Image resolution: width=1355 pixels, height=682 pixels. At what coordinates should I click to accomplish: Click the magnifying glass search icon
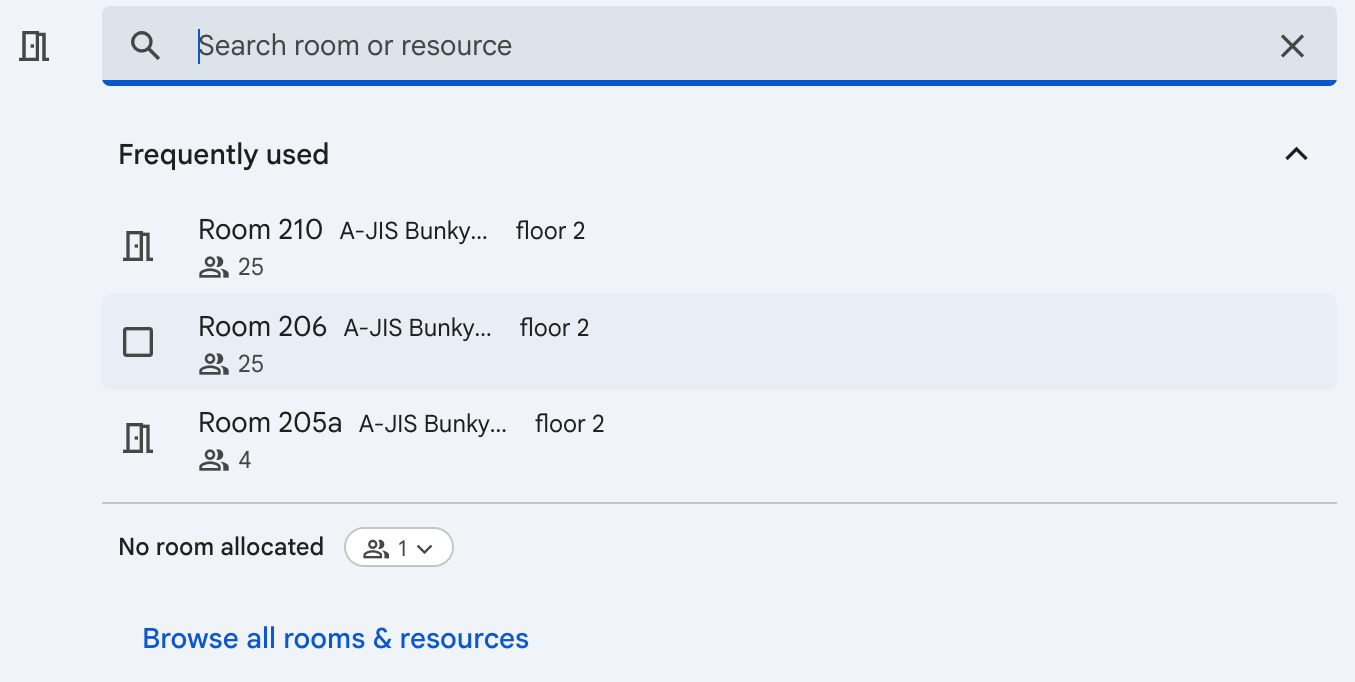[146, 46]
